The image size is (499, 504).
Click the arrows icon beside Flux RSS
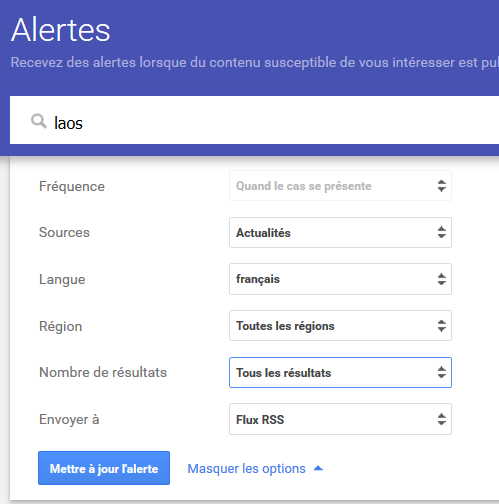tap(442, 419)
